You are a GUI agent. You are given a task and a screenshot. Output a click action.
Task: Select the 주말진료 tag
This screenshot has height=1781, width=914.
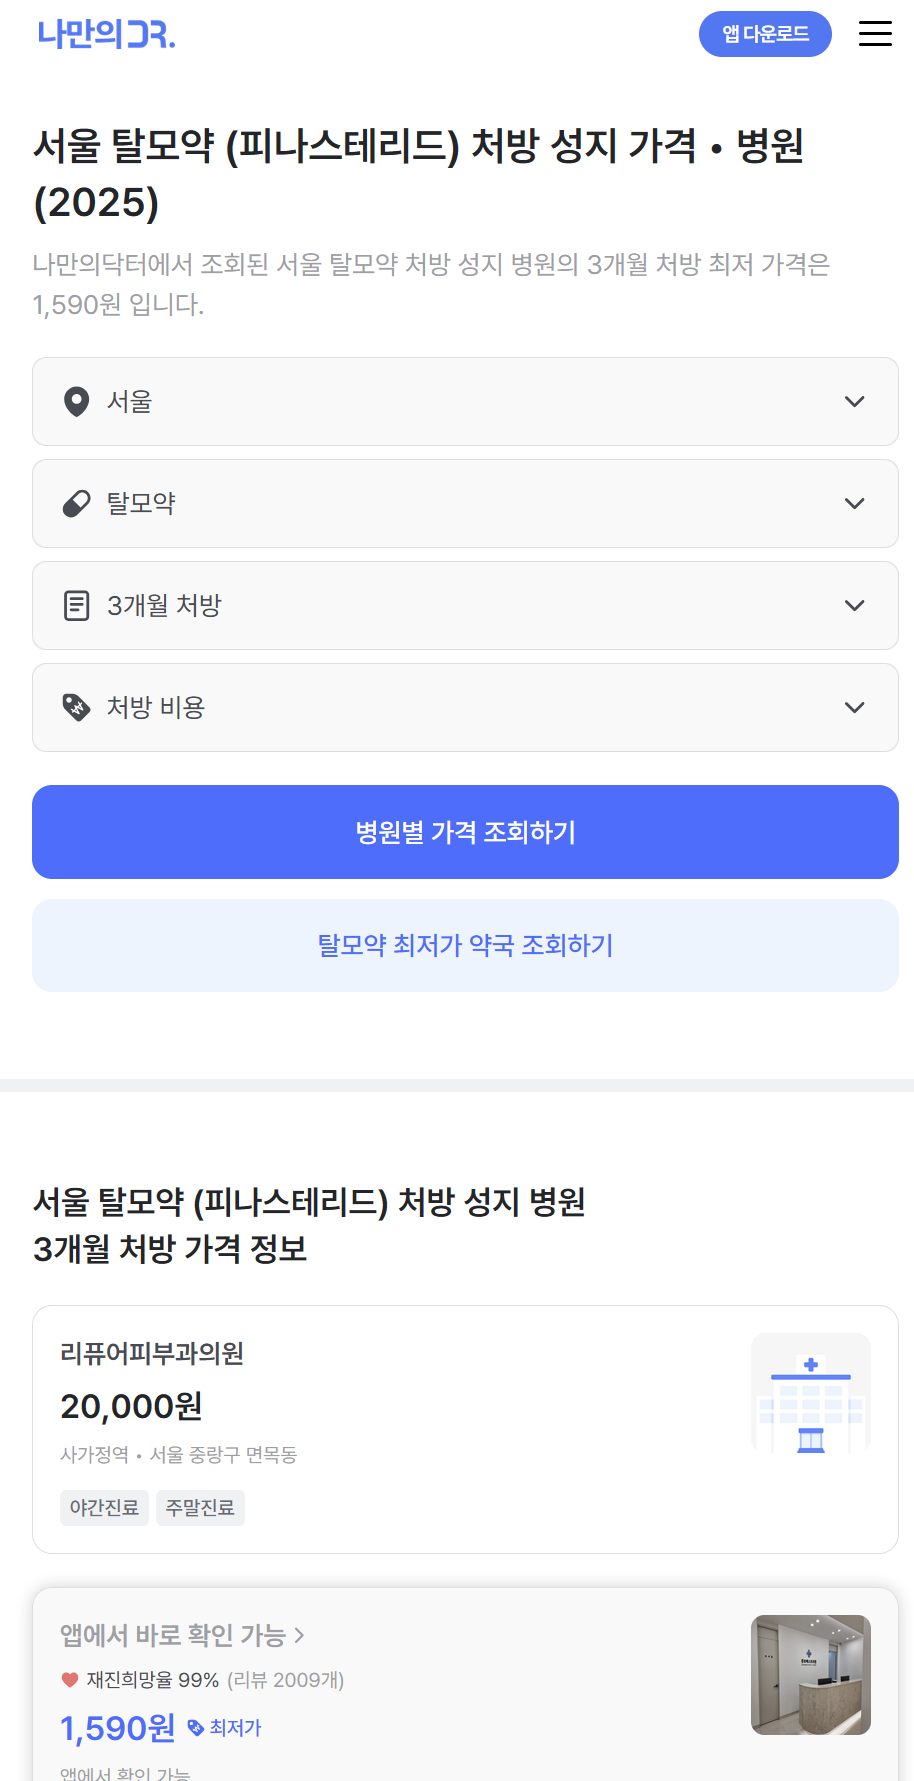tap(200, 1508)
